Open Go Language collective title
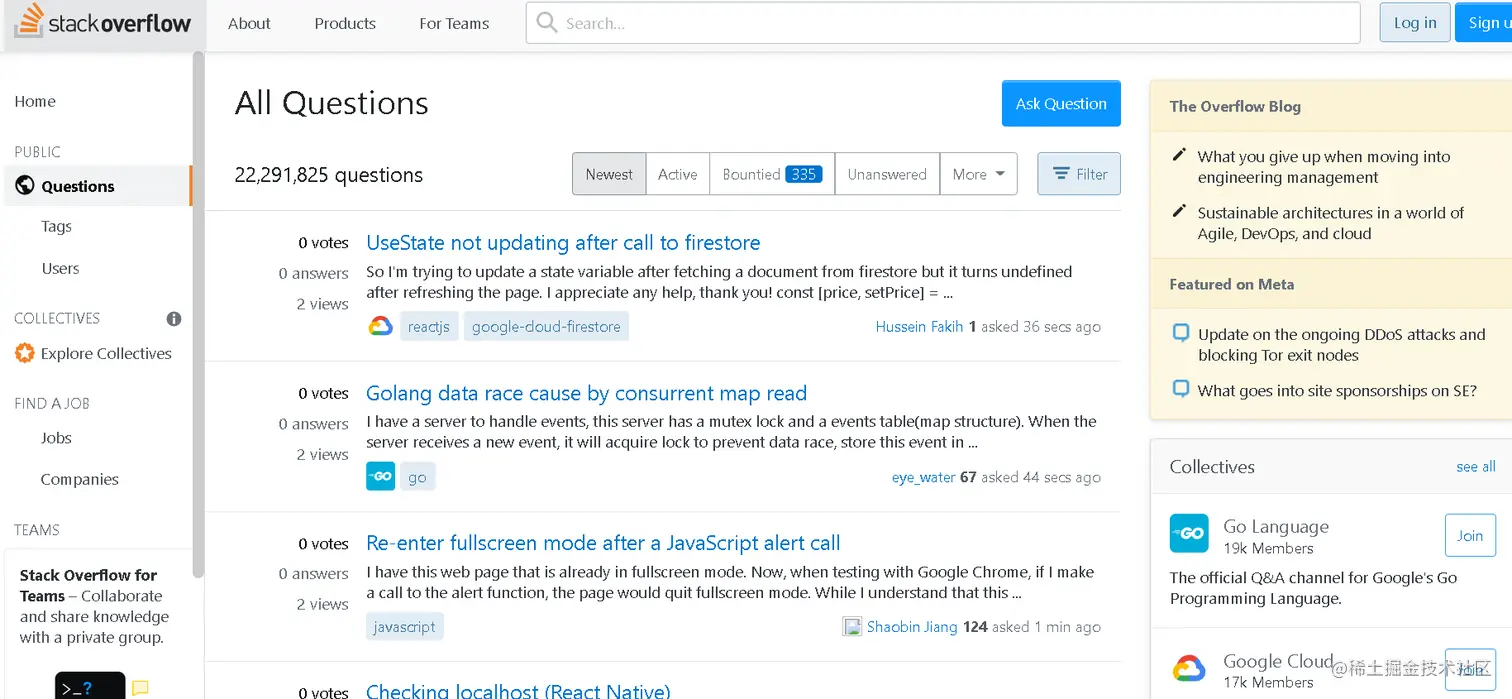Image resolution: width=1512 pixels, height=699 pixels. pyautogui.click(x=1276, y=526)
